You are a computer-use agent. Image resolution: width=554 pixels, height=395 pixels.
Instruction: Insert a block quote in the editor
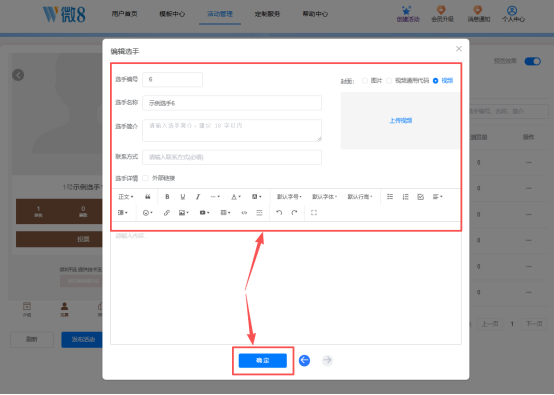[x=148, y=197]
